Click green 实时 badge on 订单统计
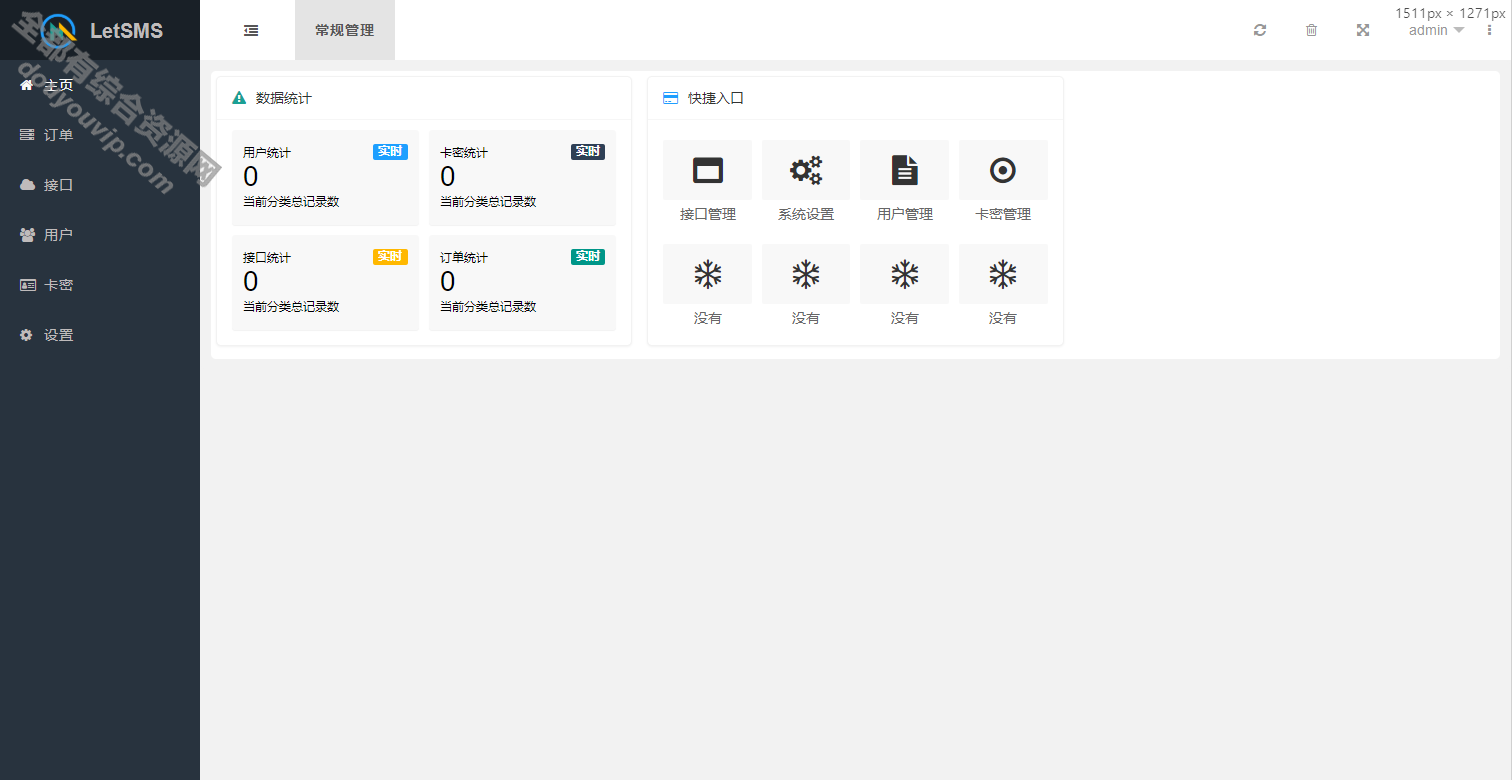Viewport: 1512px width, 780px height. 588,257
